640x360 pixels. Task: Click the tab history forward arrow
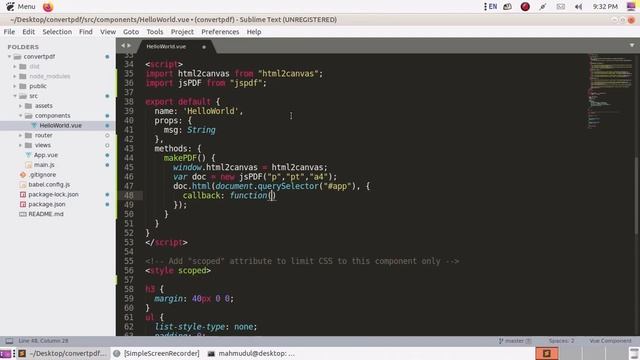[x=129, y=46]
